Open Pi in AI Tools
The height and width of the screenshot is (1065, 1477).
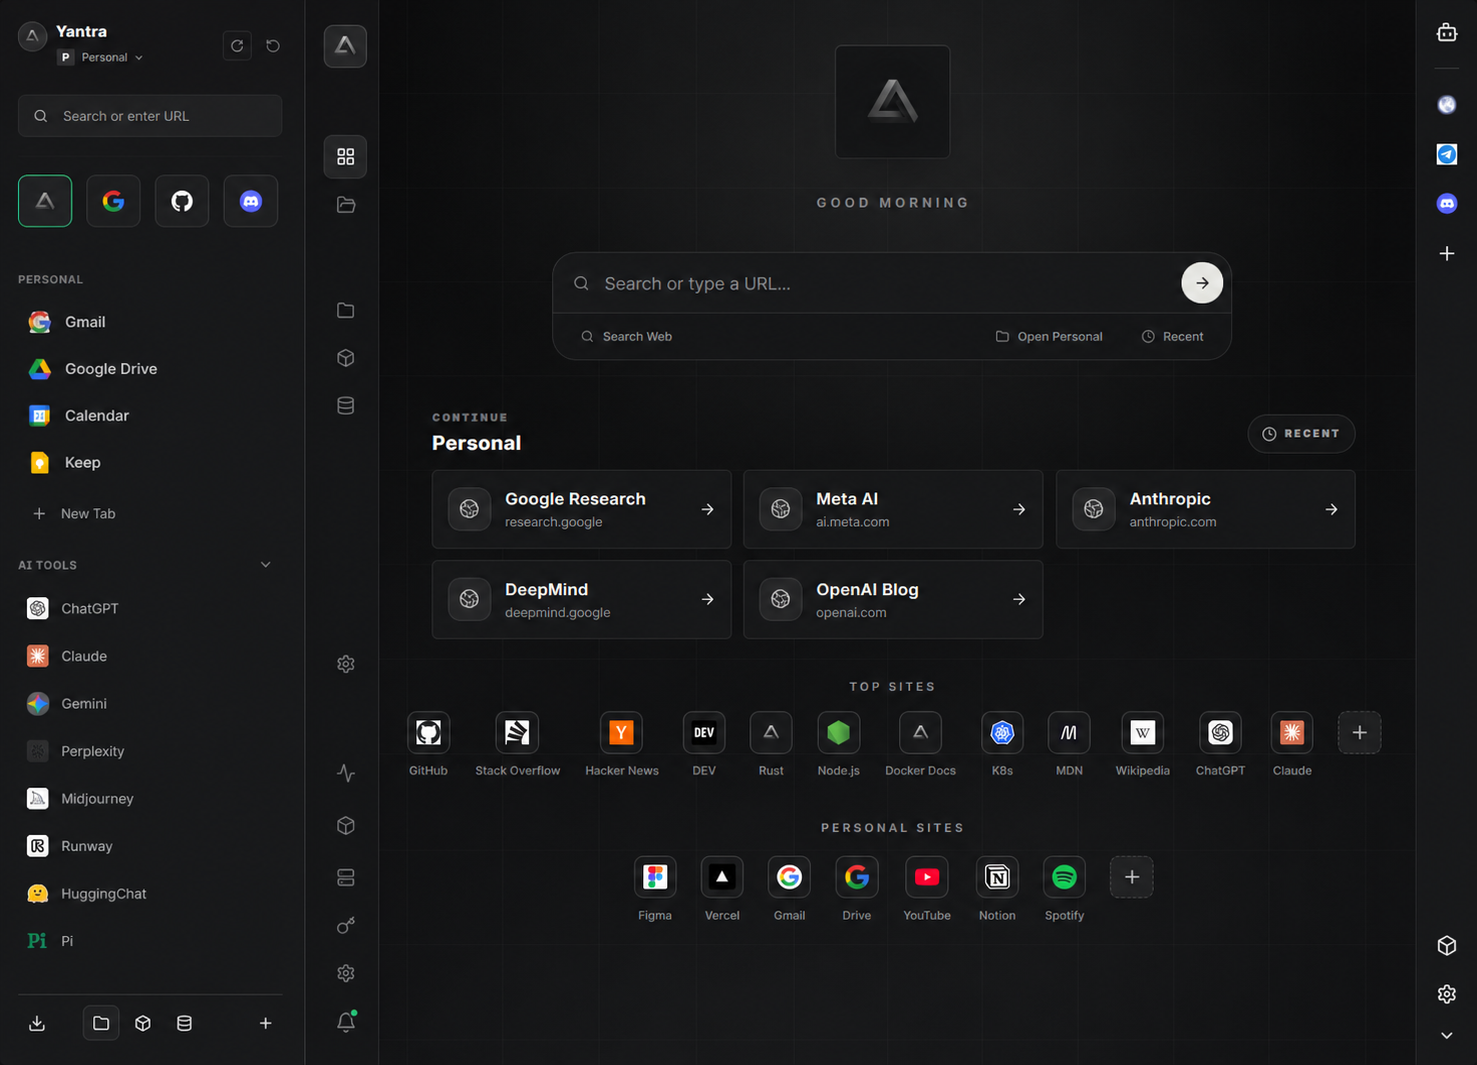[150, 941]
